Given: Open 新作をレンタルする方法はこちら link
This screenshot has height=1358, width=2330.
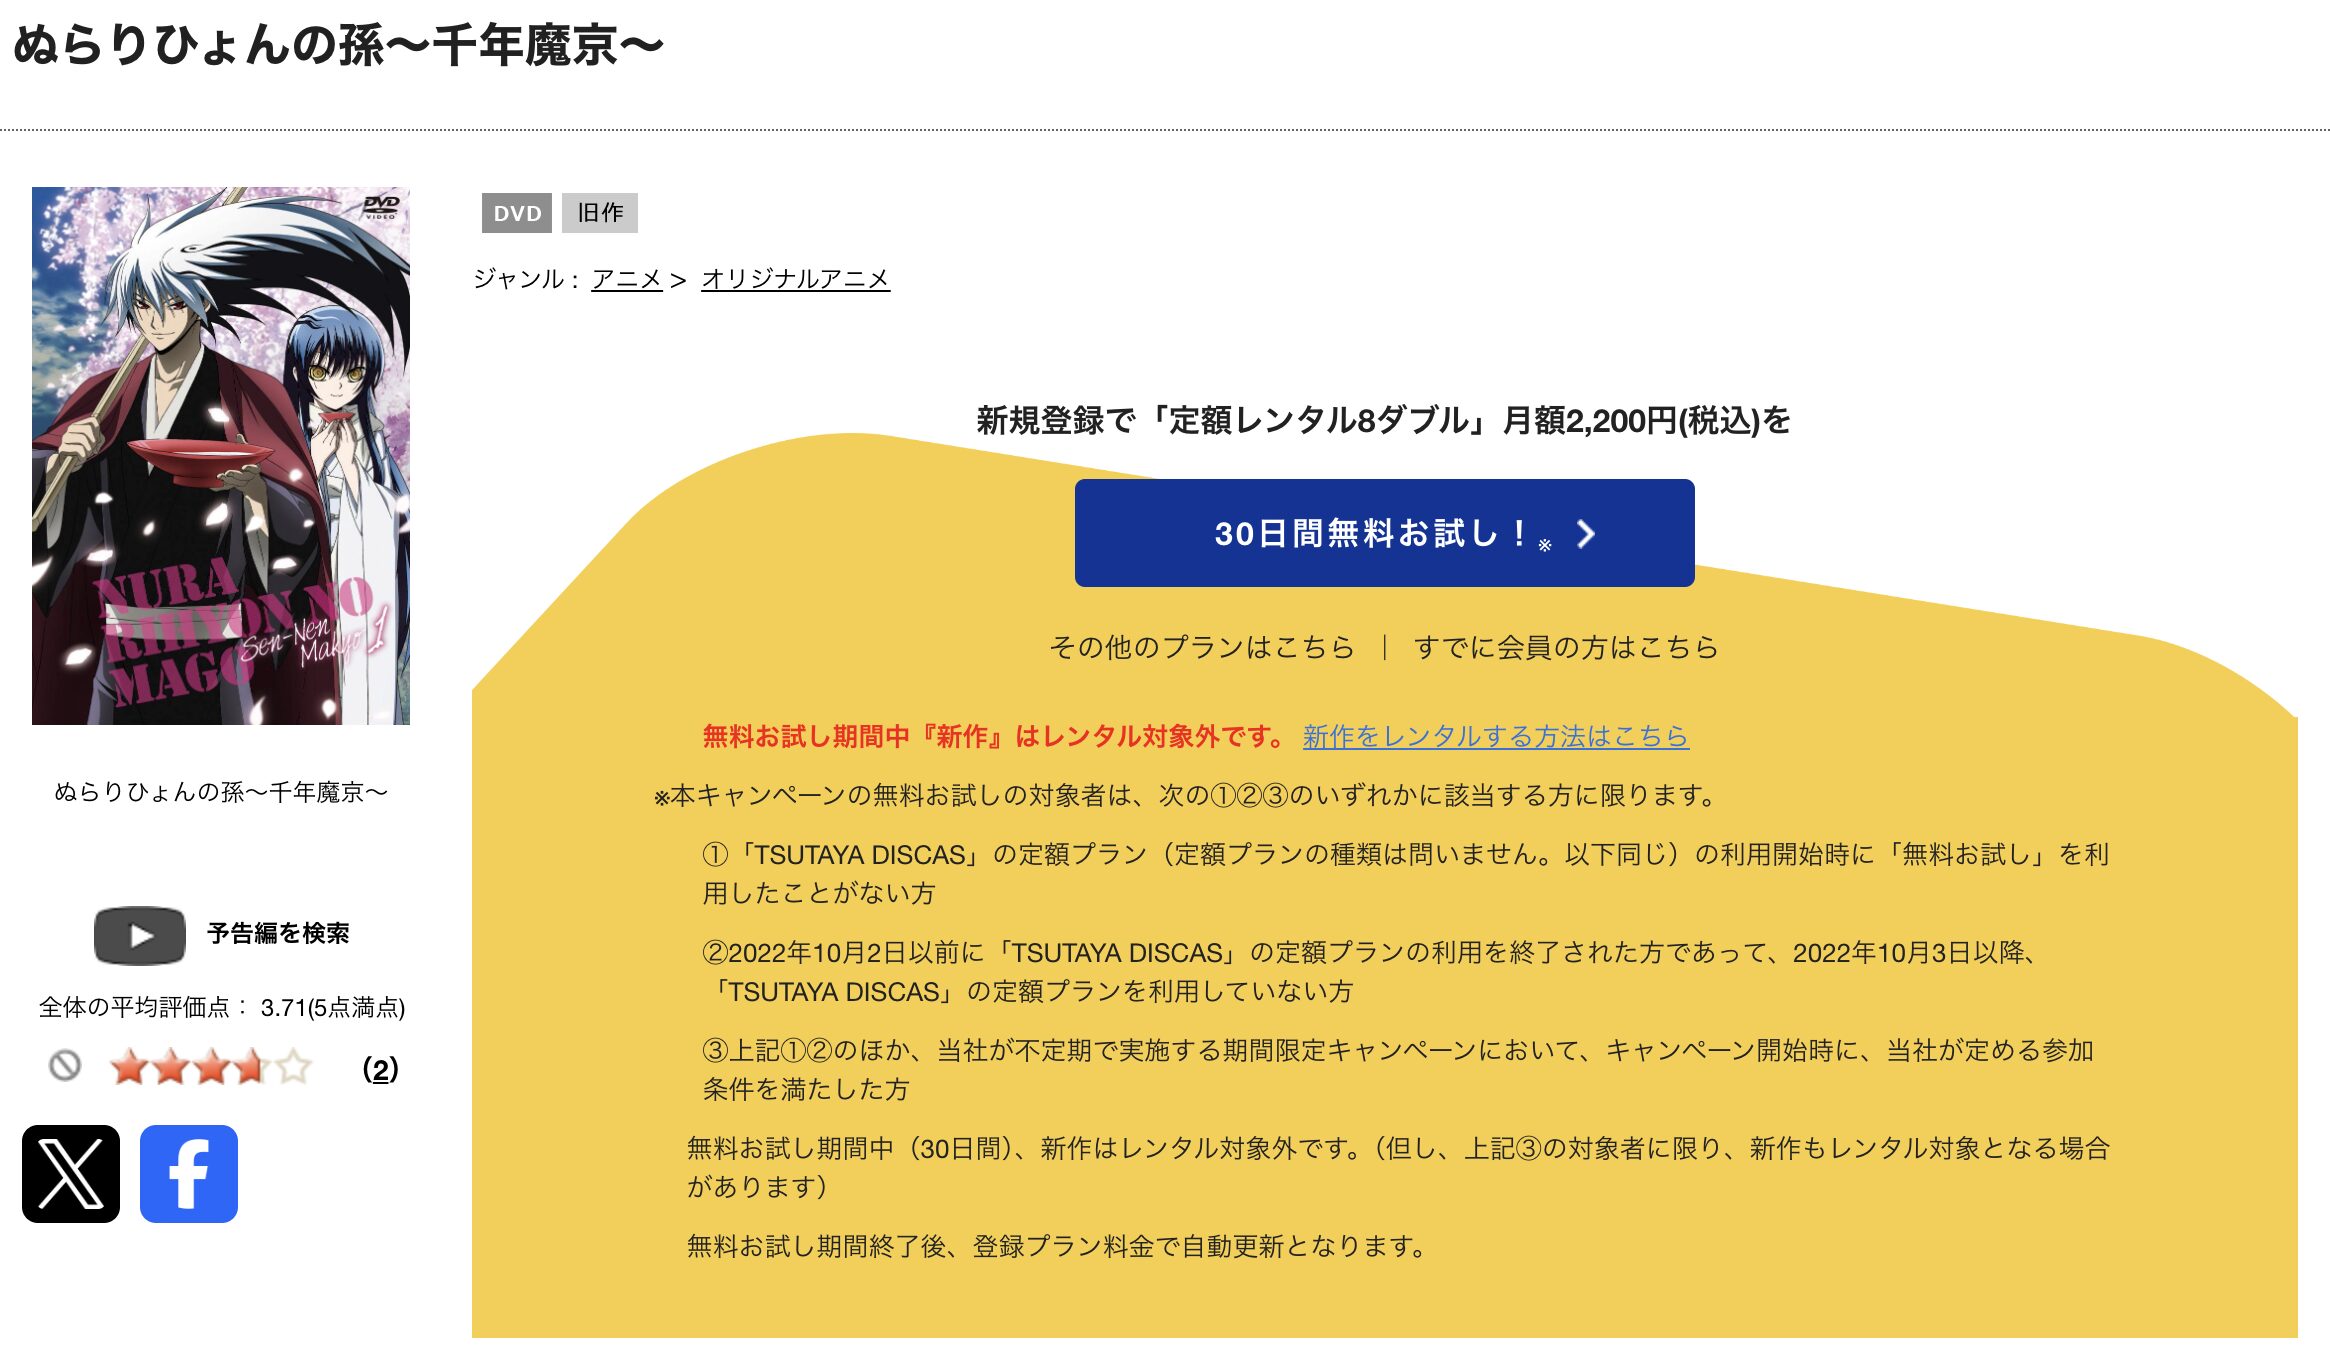Looking at the screenshot, I should click(x=1495, y=736).
